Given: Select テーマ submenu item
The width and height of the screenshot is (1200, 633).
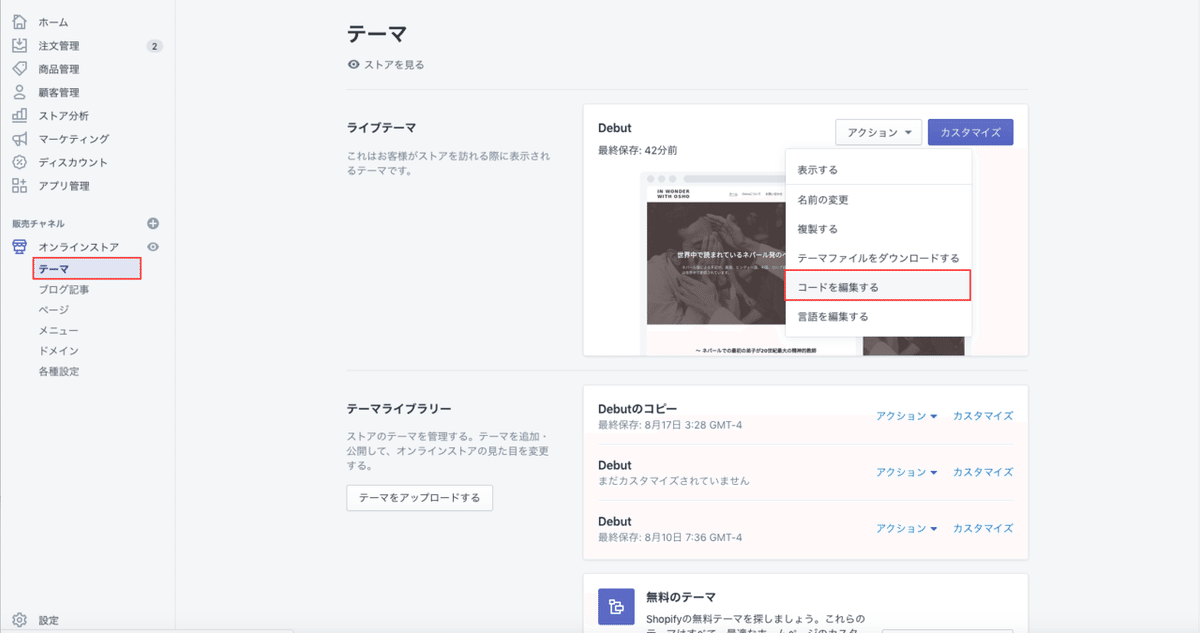Looking at the screenshot, I should 86,268.
